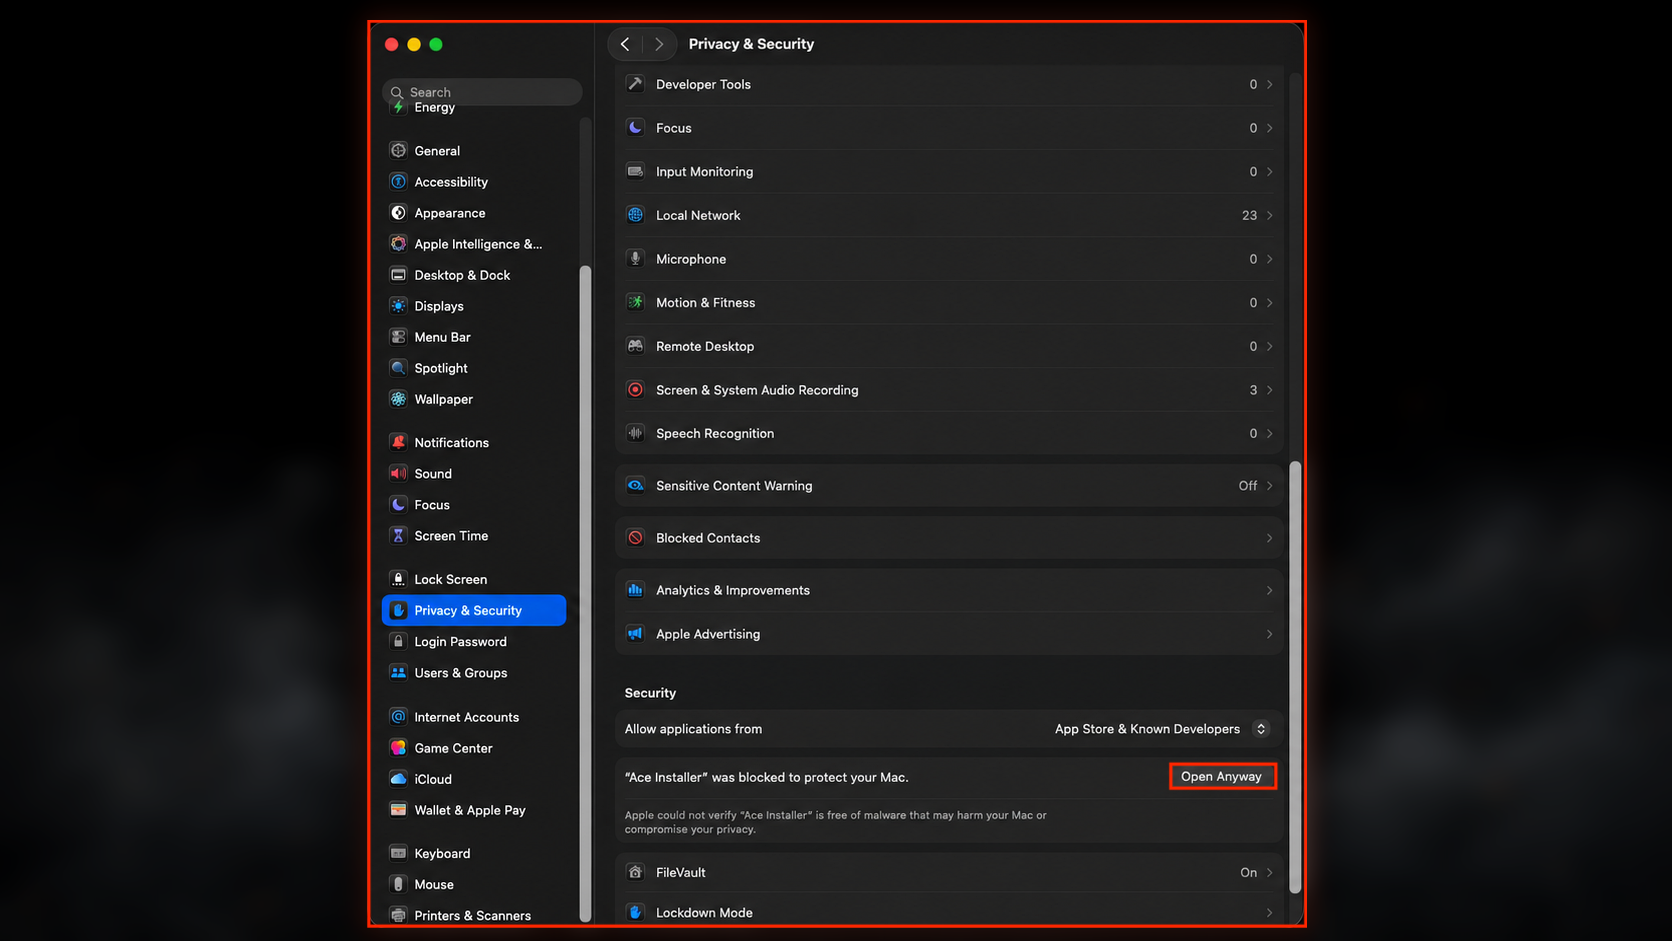Viewport: 1672px width, 941px height.
Task: Click the Blocked Contacts icon
Action: 635,538
